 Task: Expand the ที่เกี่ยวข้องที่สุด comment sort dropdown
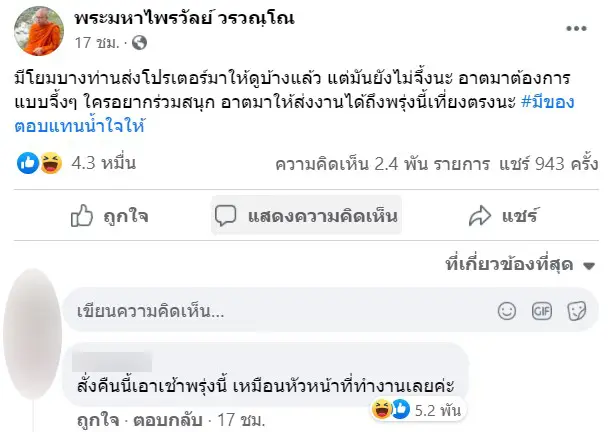point(520,265)
